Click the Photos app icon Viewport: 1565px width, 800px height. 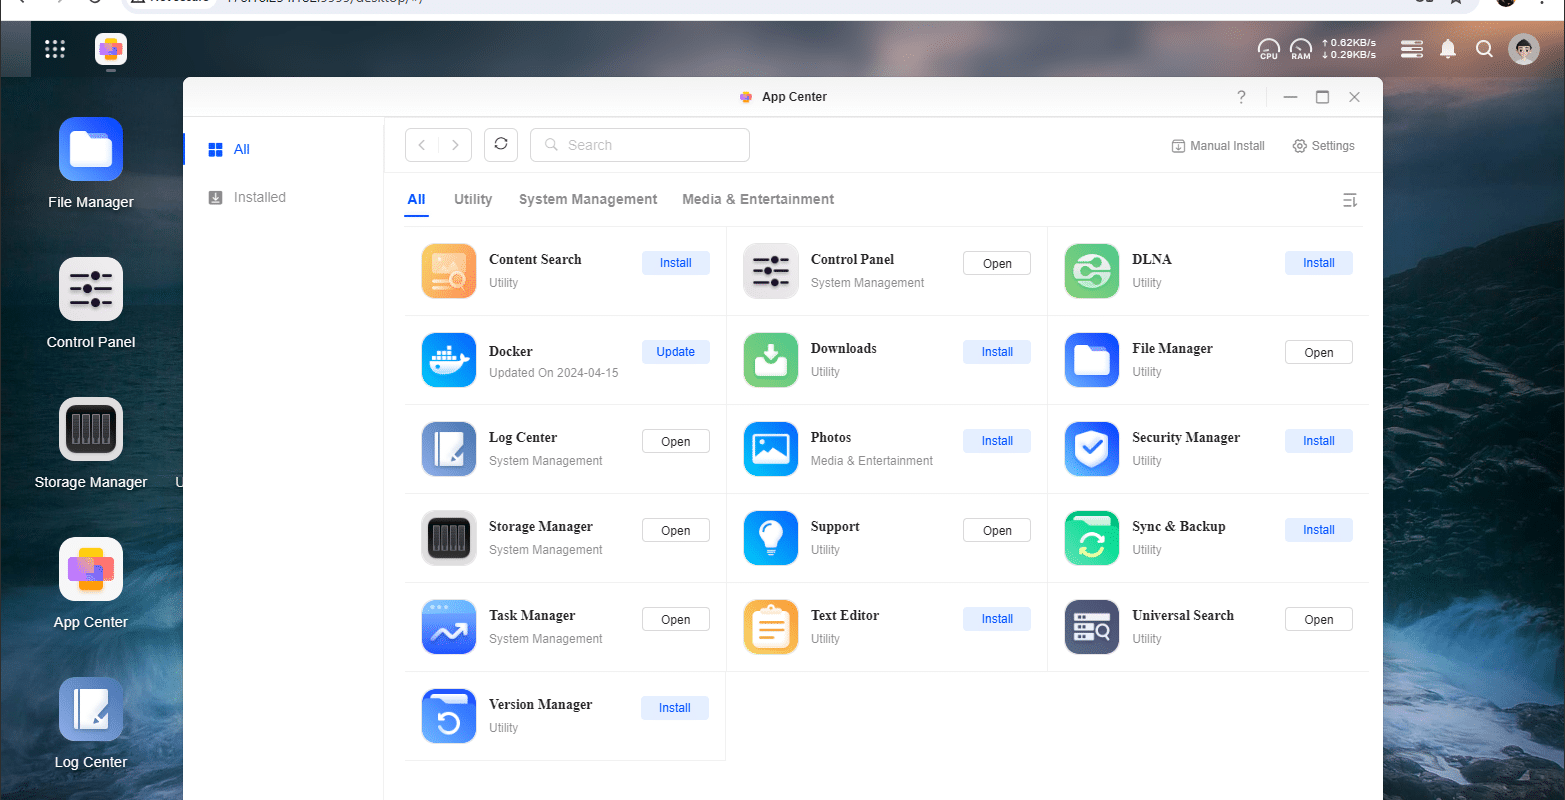[x=771, y=449]
